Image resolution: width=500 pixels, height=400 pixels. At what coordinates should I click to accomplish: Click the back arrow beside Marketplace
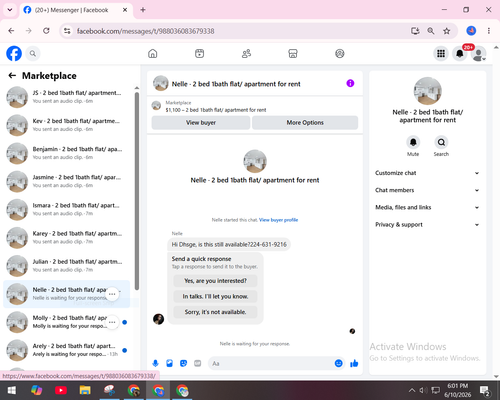tap(12, 76)
